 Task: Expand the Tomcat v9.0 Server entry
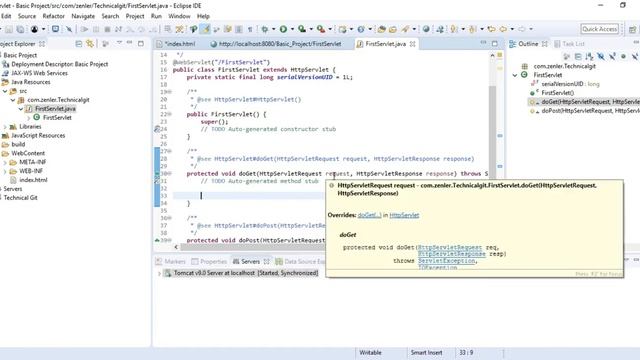click(159, 273)
